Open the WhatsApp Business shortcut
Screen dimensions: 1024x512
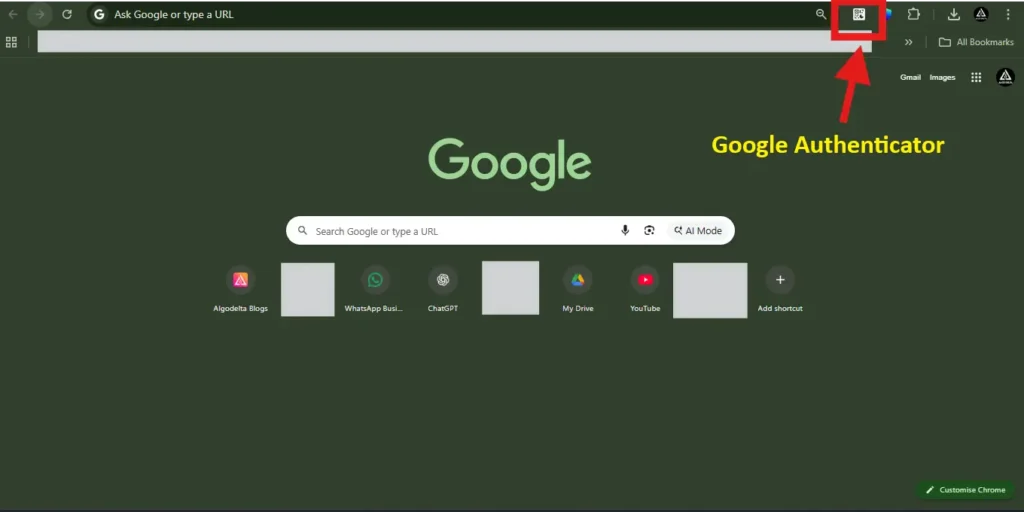click(x=374, y=281)
